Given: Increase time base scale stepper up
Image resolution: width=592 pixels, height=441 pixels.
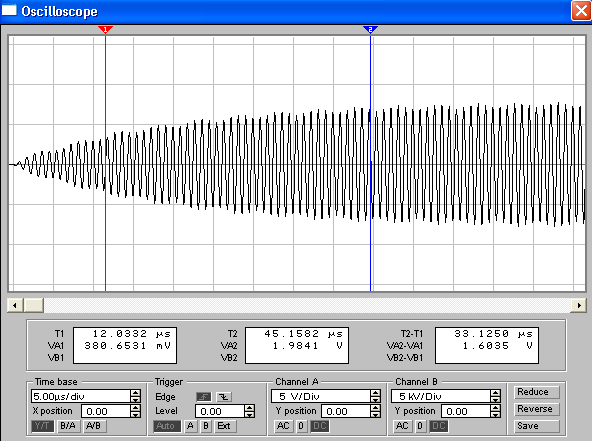Looking at the screenshot, I should 136,393.
